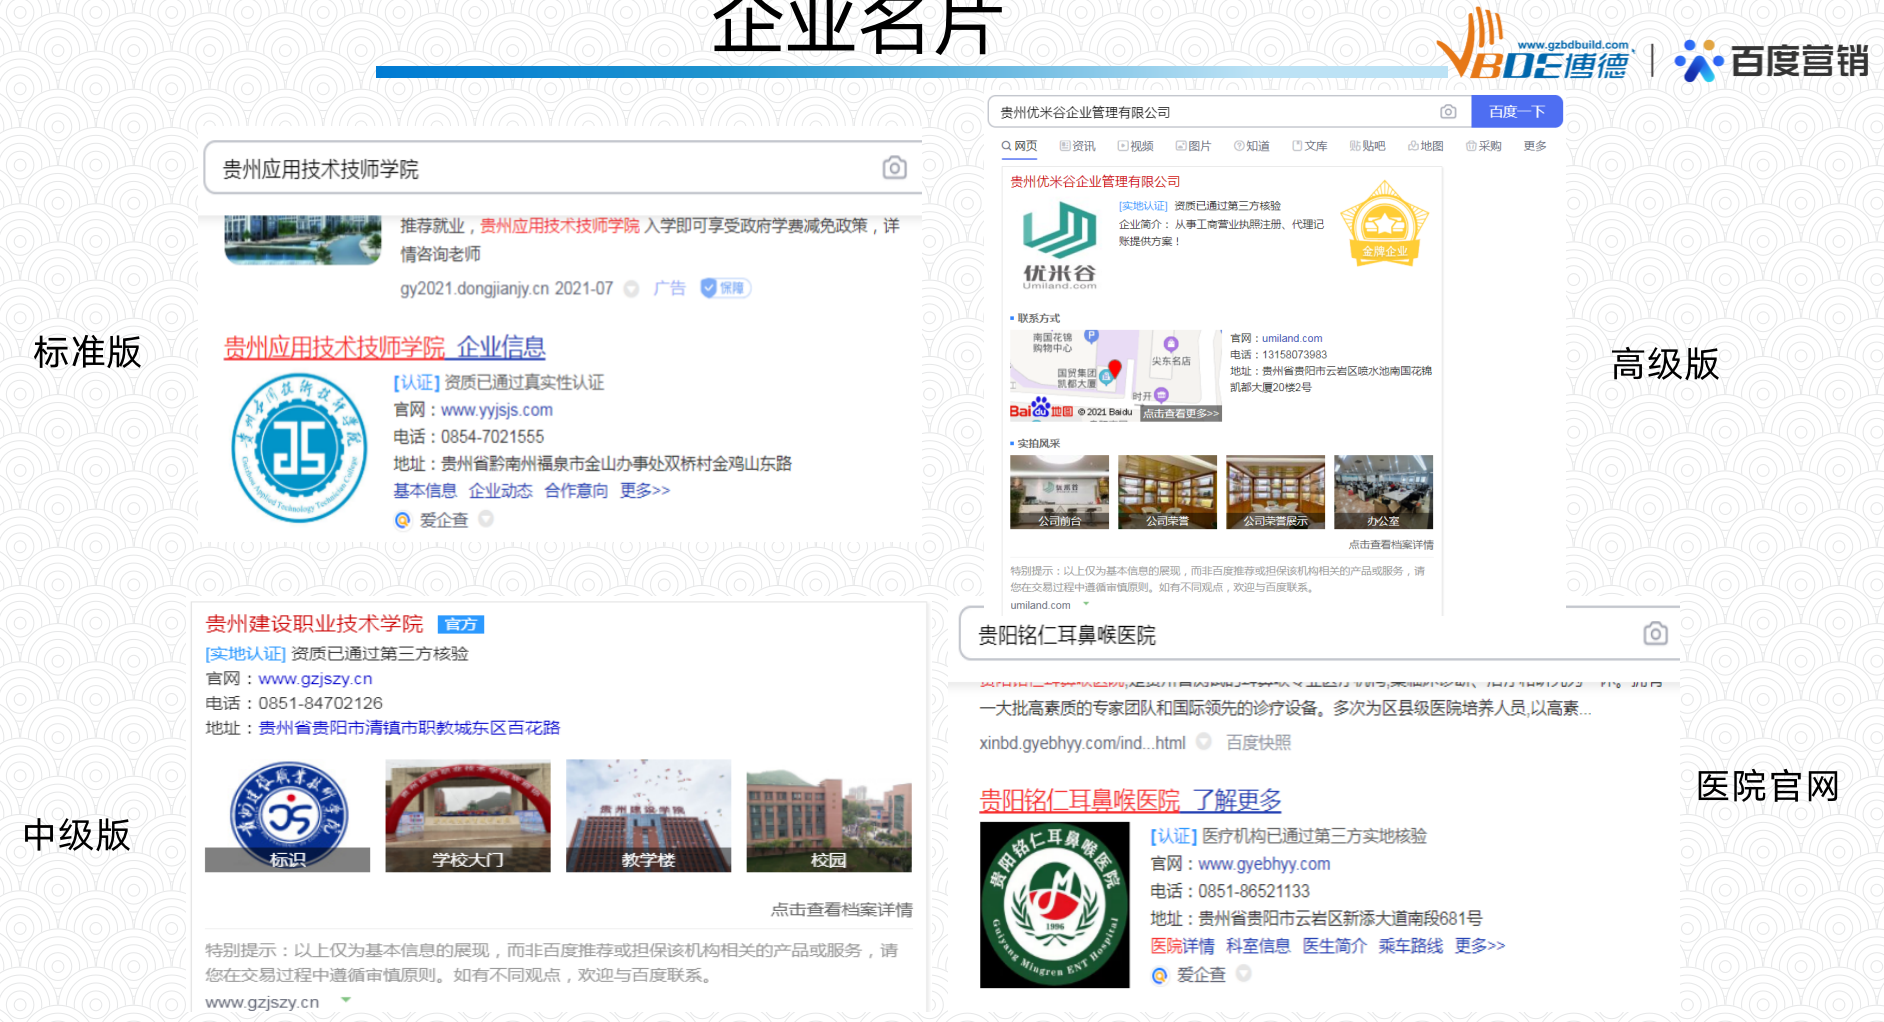1884x1022 pixels.
Task: Open the 贵州应用技术技师学院 企业信息 link
Action: 384,347
